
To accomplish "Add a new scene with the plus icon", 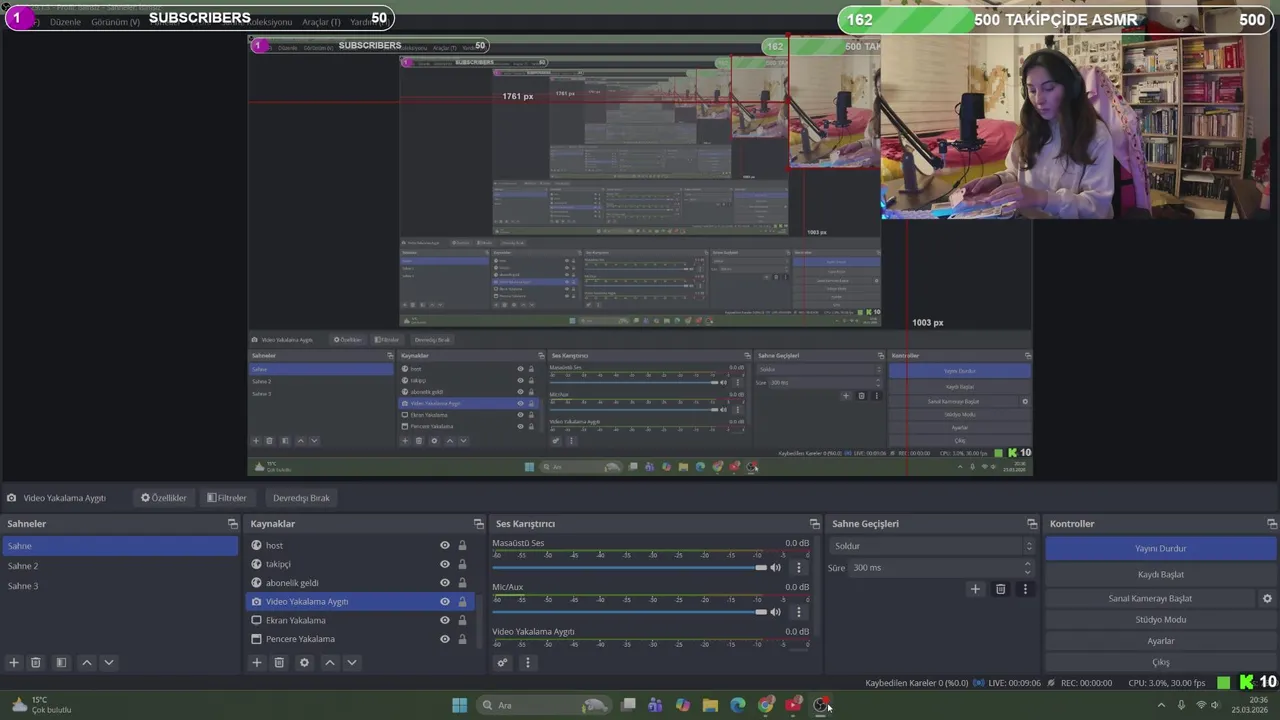I will (14, 662).
